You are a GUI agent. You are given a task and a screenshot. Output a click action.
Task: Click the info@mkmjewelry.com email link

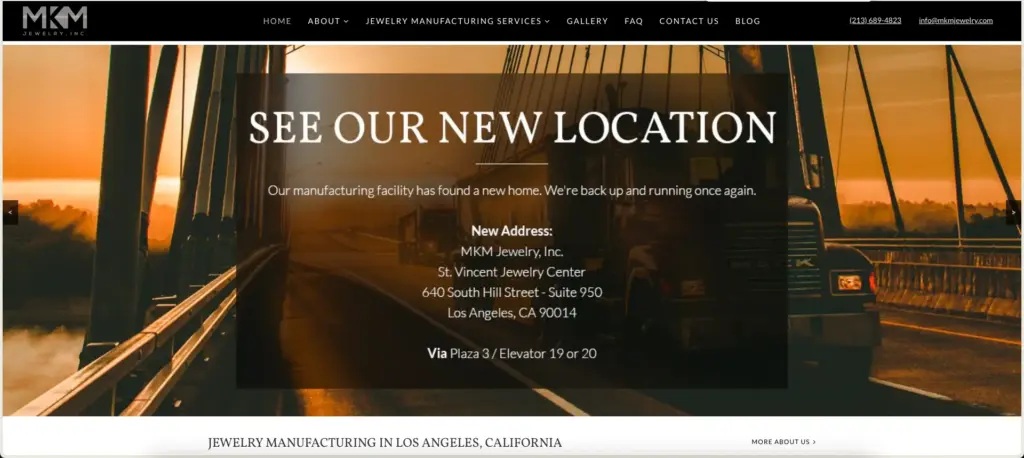955,20
